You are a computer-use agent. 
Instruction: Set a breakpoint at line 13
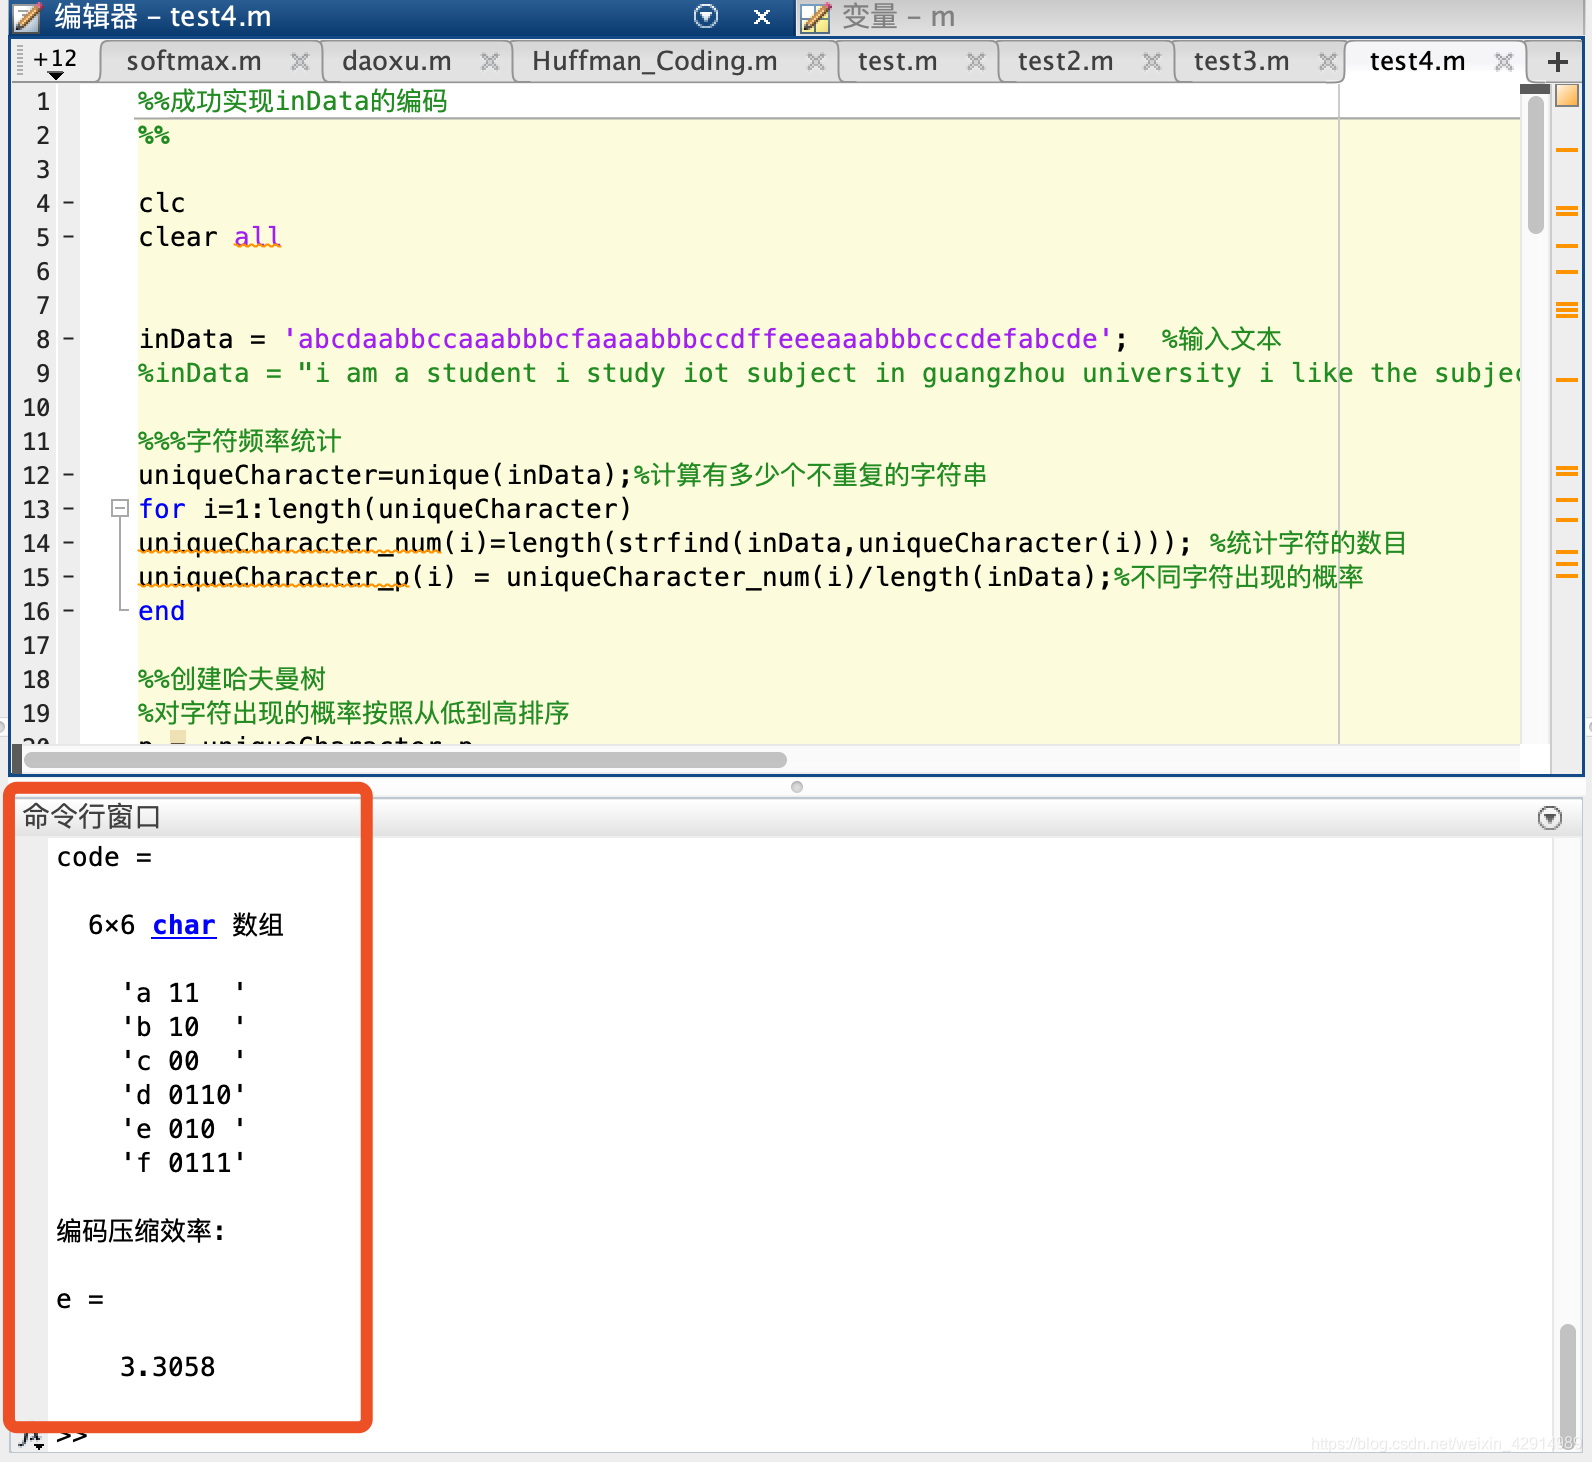pyautogui.click(x=68, y=509)
